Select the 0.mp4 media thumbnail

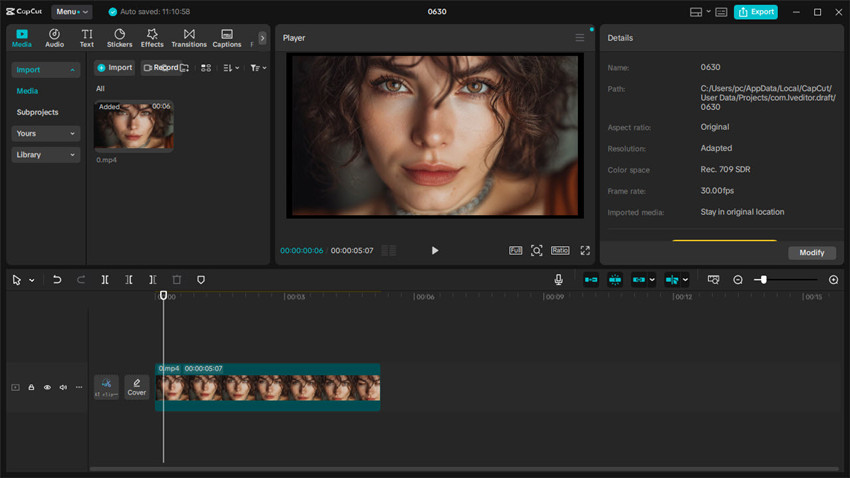pyautogui.click(x=134, y=125)
